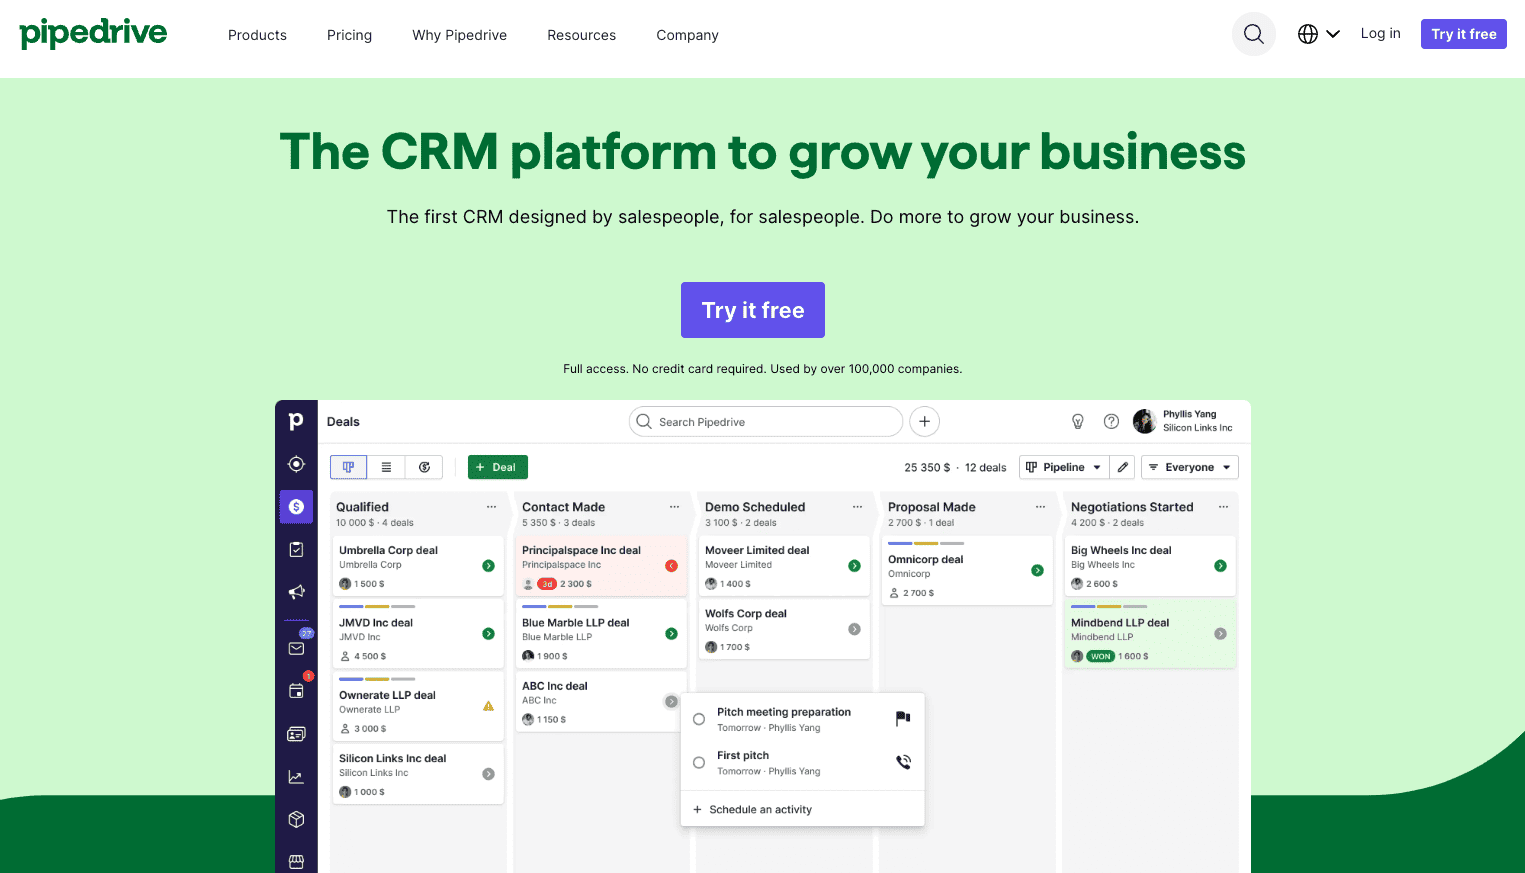
Task: Click the green Try it free button
Action: tap(752, 309)
